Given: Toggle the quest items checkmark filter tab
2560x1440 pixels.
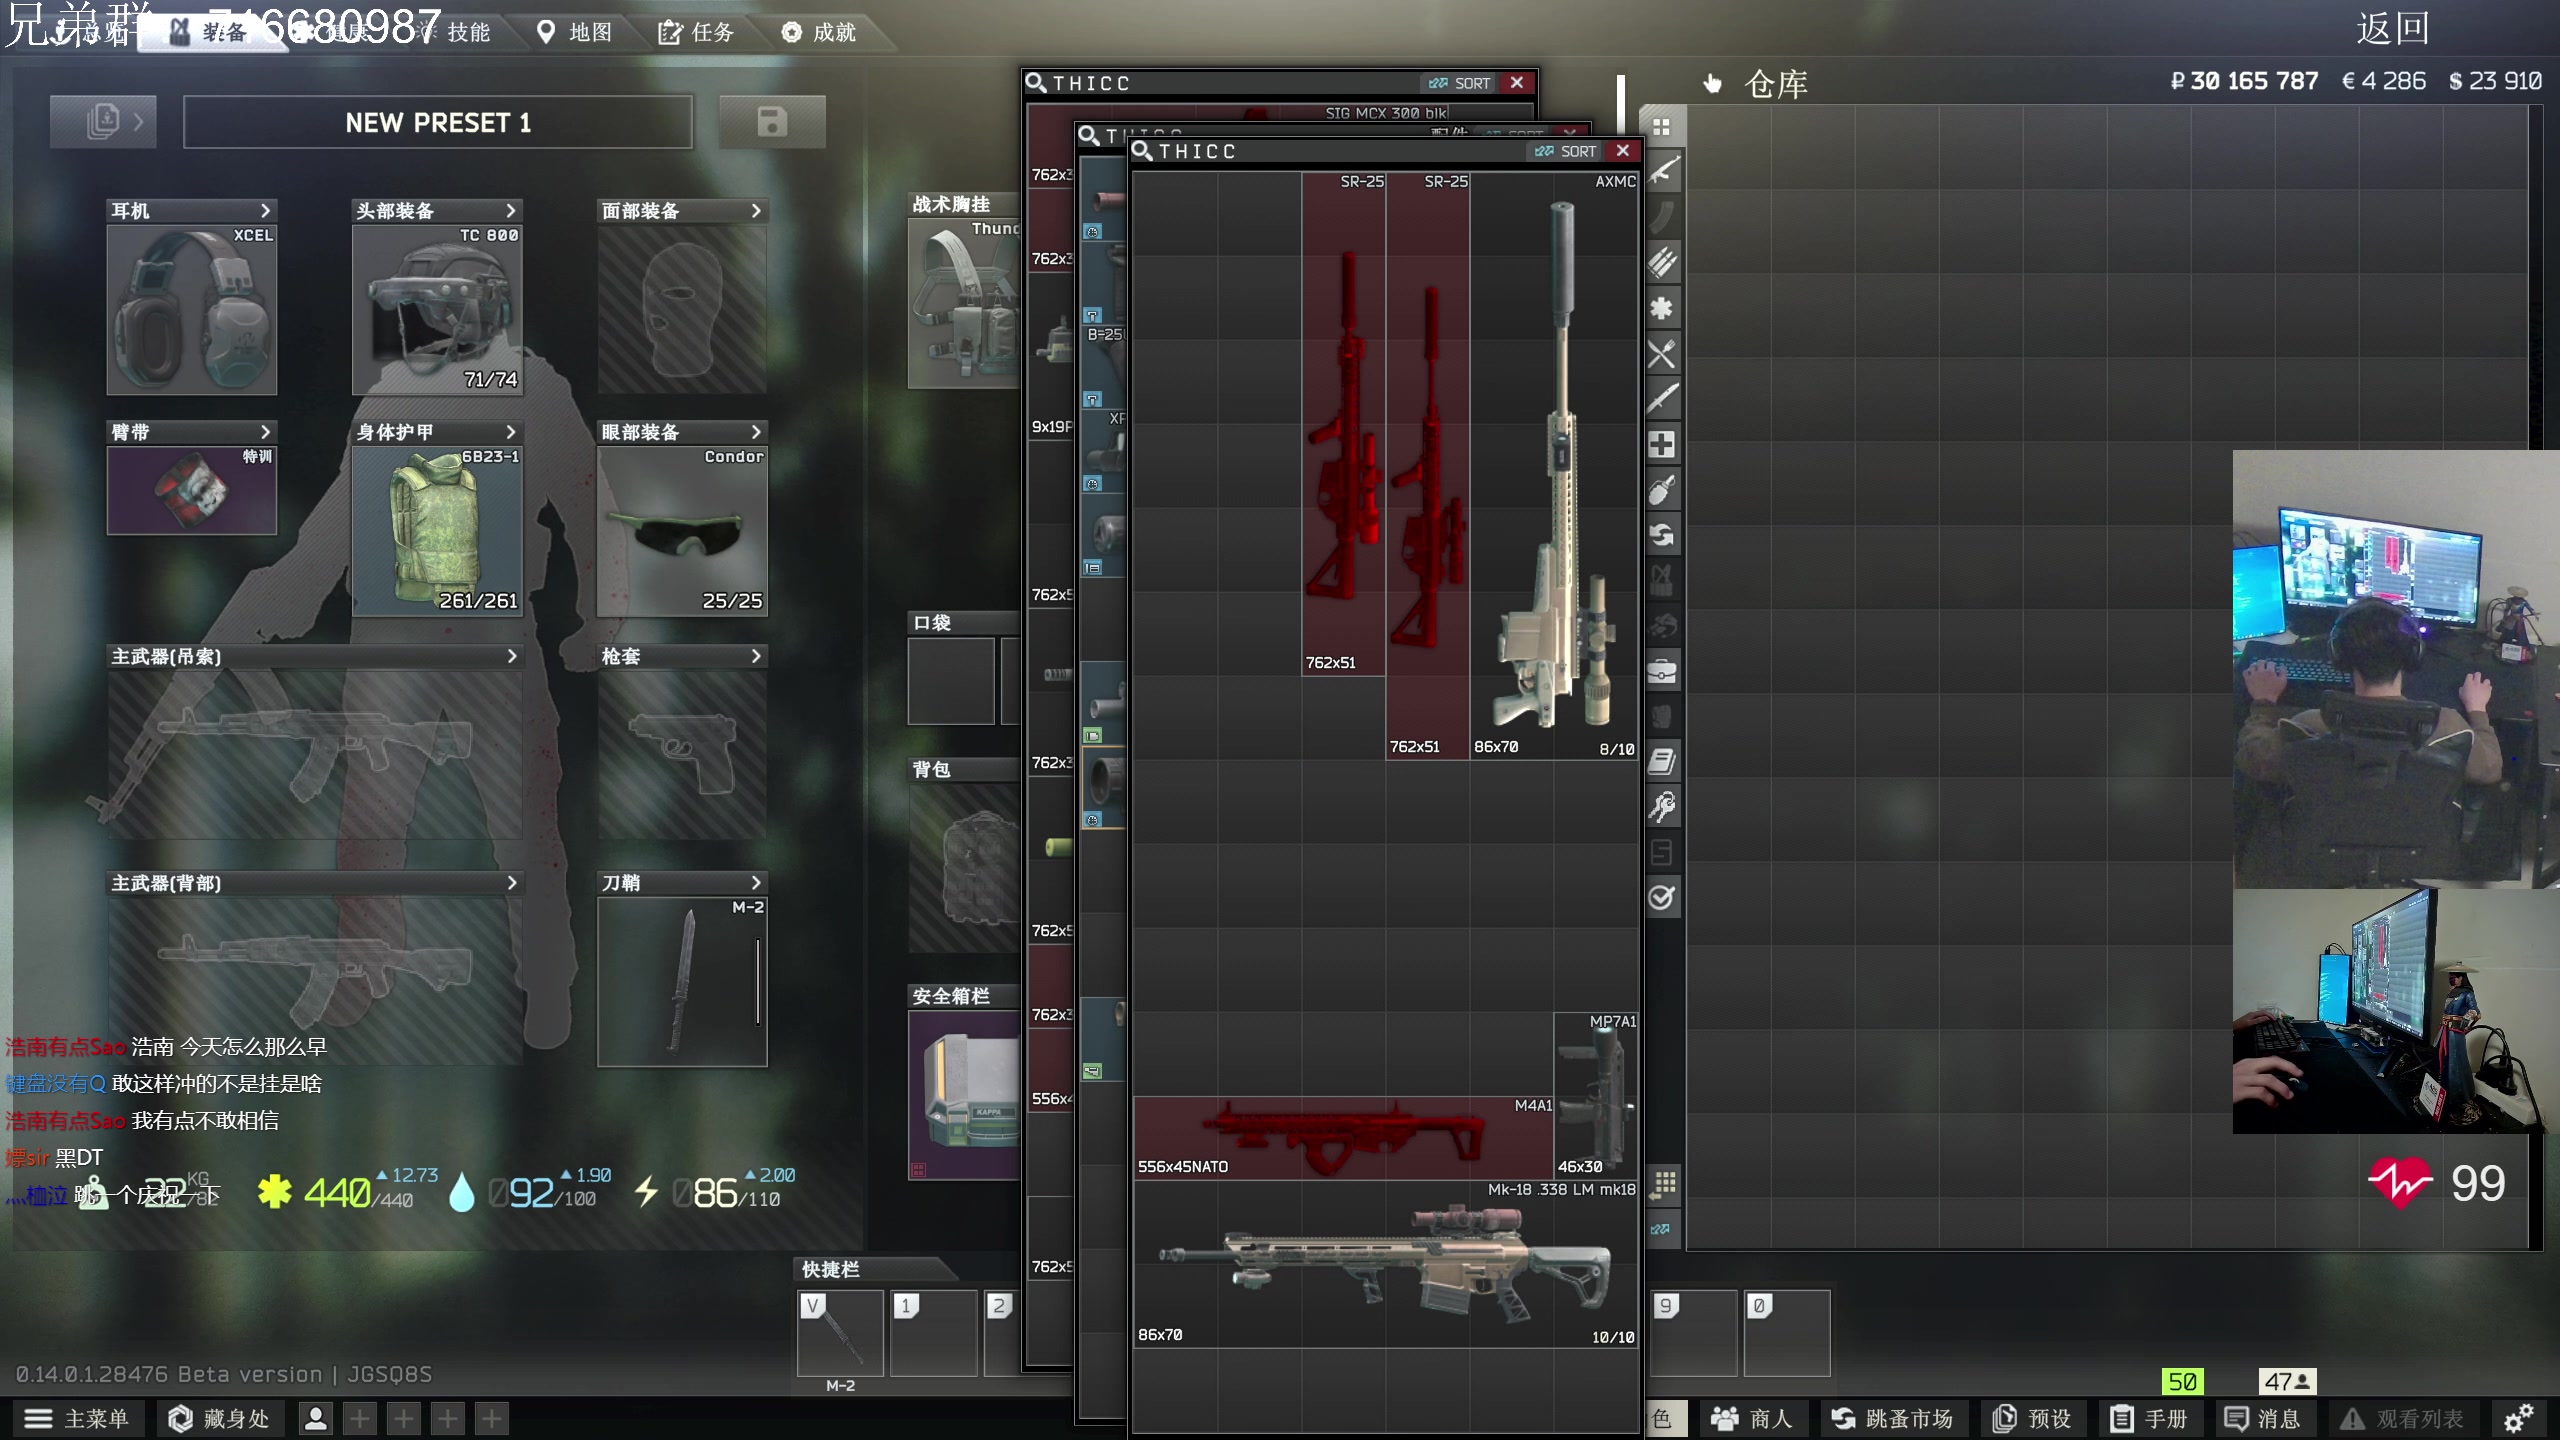Looking at the screenshot, I should tap(1662, 898).
